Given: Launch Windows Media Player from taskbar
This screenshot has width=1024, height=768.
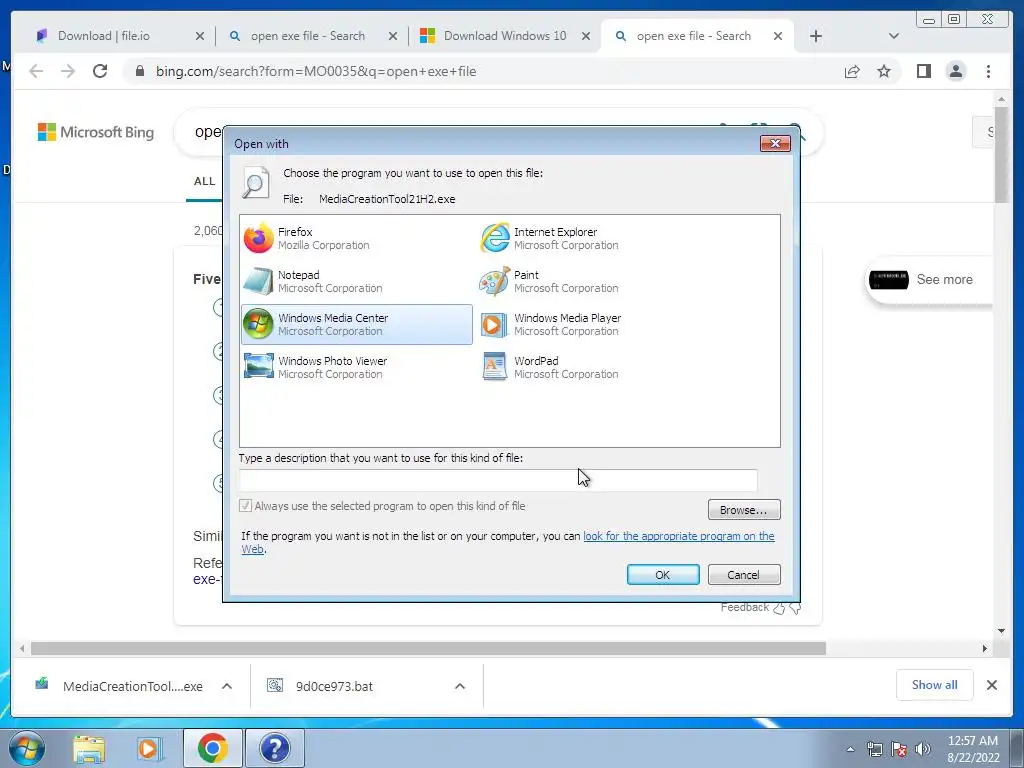Looking at the screenshot, I should pos(149,748).
